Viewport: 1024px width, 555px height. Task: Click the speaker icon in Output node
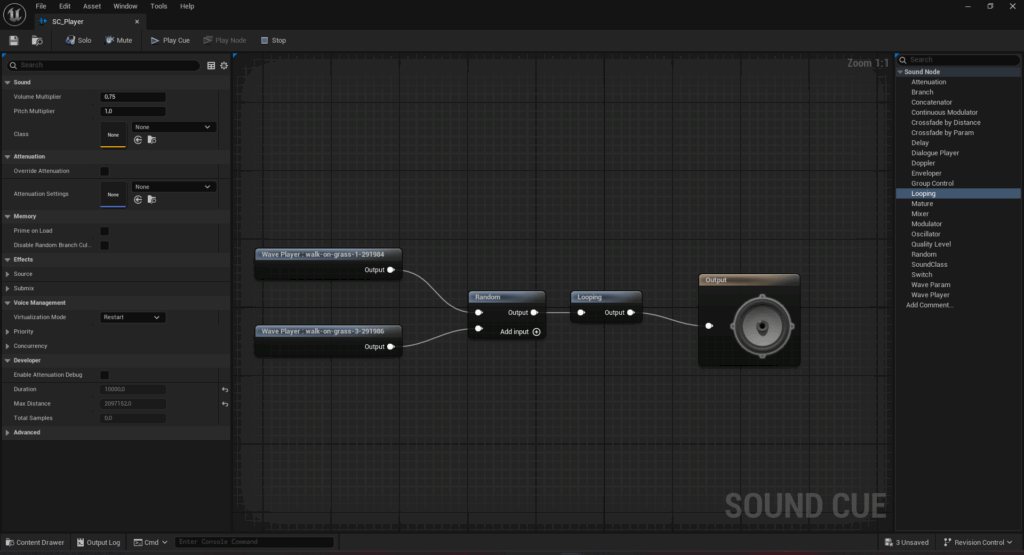coord(761,326)
